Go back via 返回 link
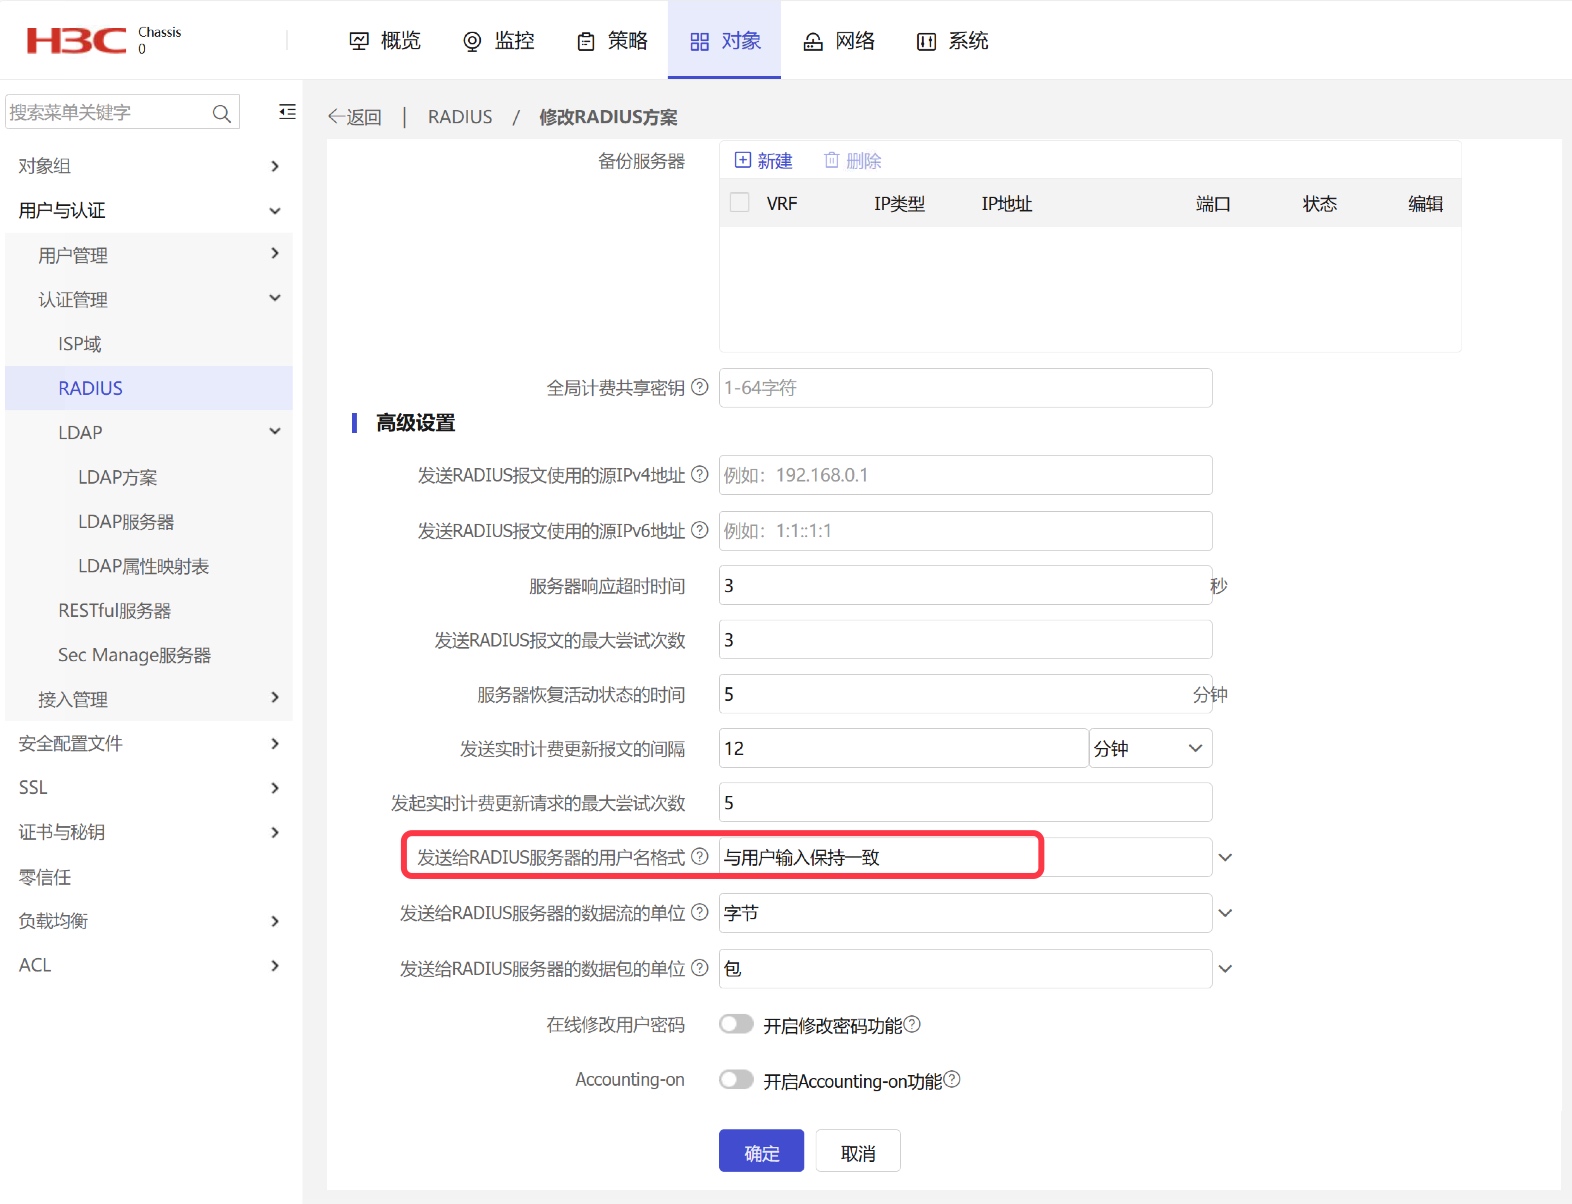The height and width of the screenshot is (1204, 1572). point(355,117)
